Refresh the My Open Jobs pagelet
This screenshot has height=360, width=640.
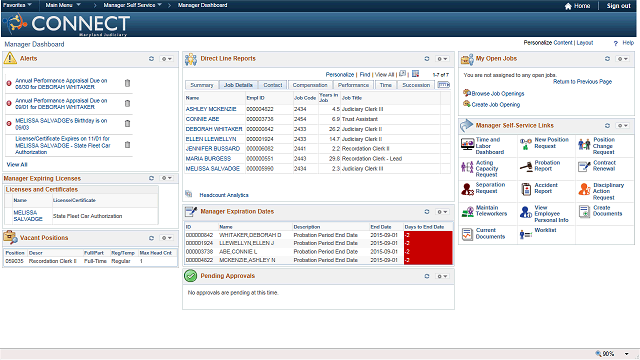point(607,59)
